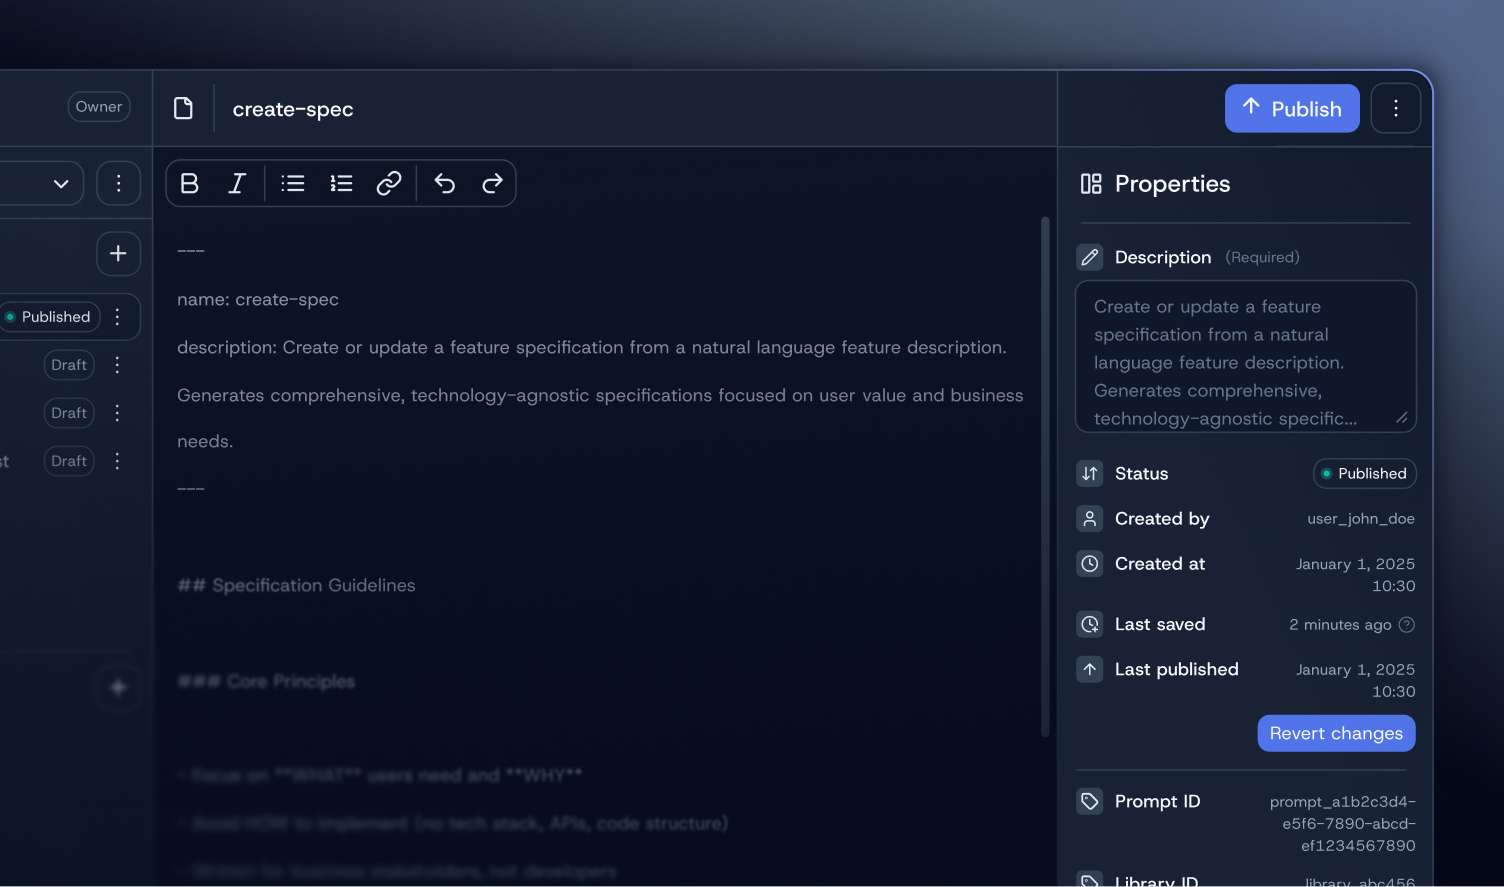Screen dimensions: 1504x887
Task: Open the more options menu beside Publish
Action: [1395, 108]
